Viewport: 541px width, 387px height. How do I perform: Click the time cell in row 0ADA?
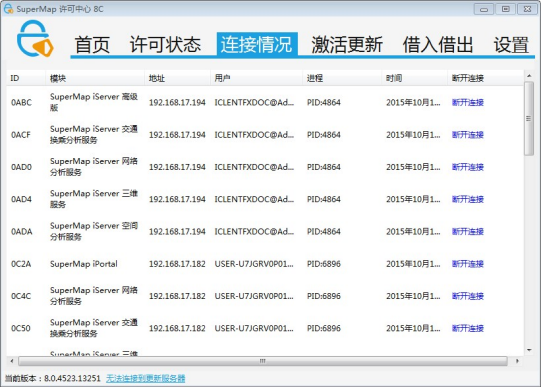413,231
